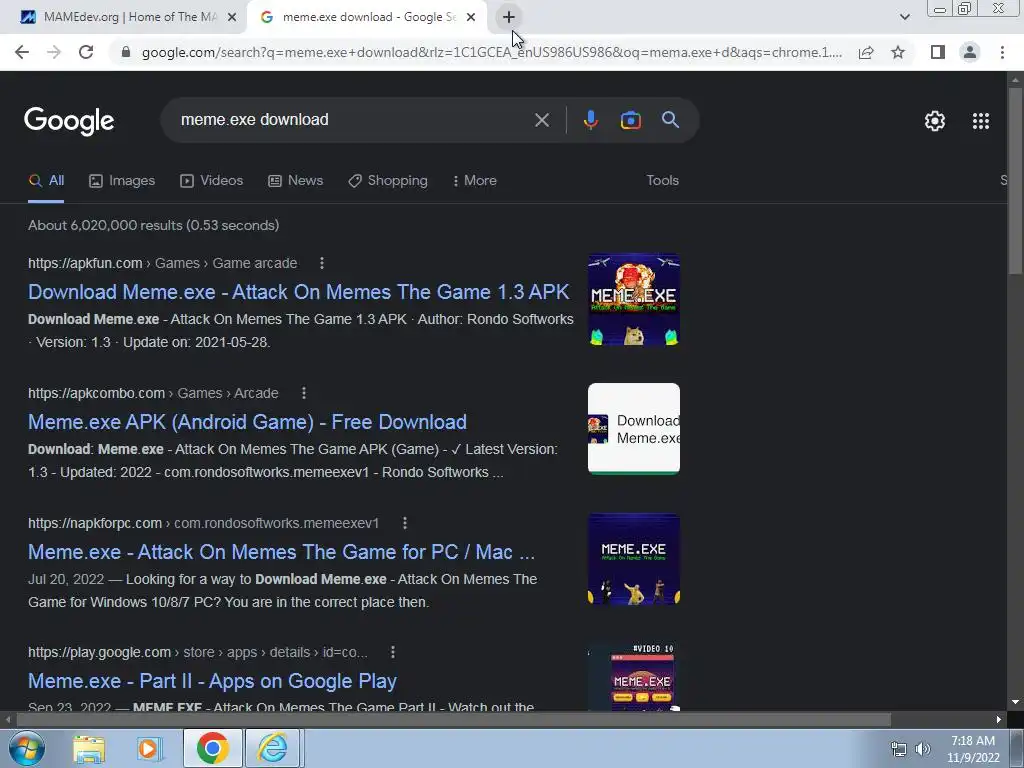Open the Chrome profile avatar
This screenshot has width=1024, height=768.
click(x=970, y=52)
